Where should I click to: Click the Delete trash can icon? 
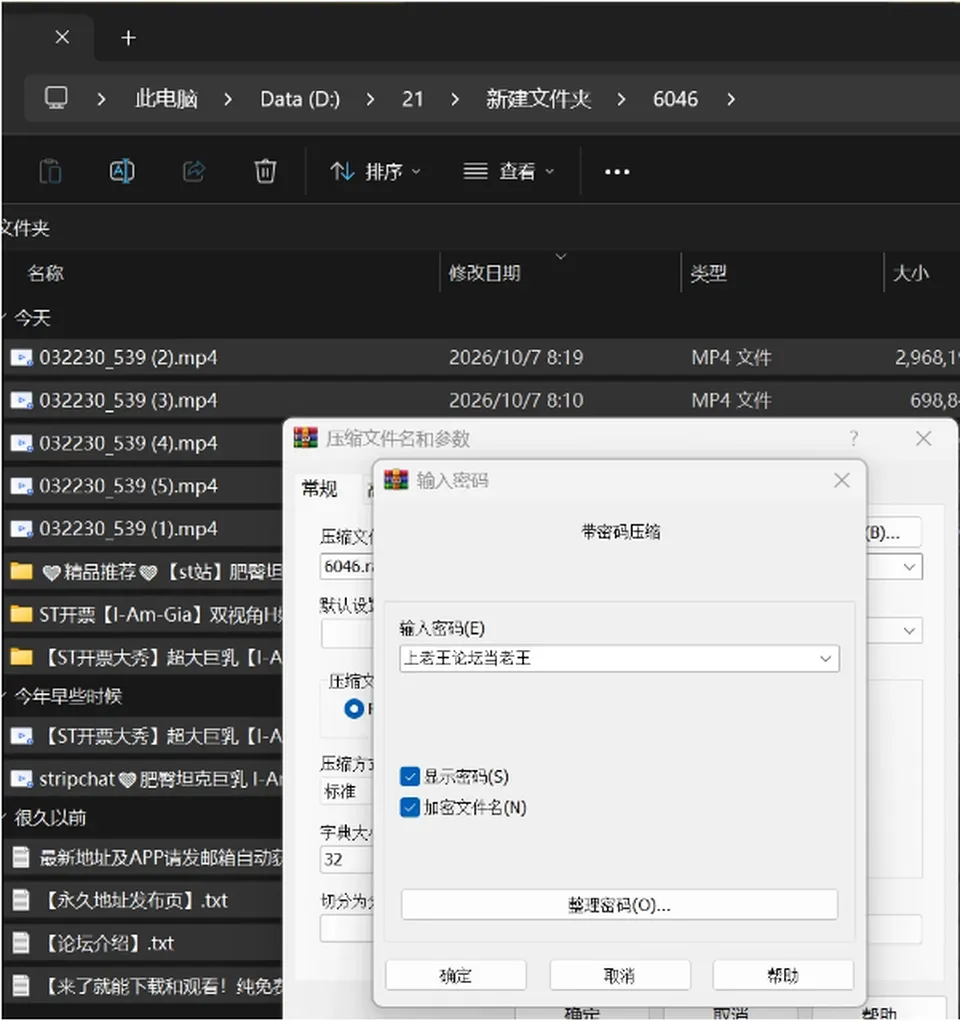[x=265, y=171]
